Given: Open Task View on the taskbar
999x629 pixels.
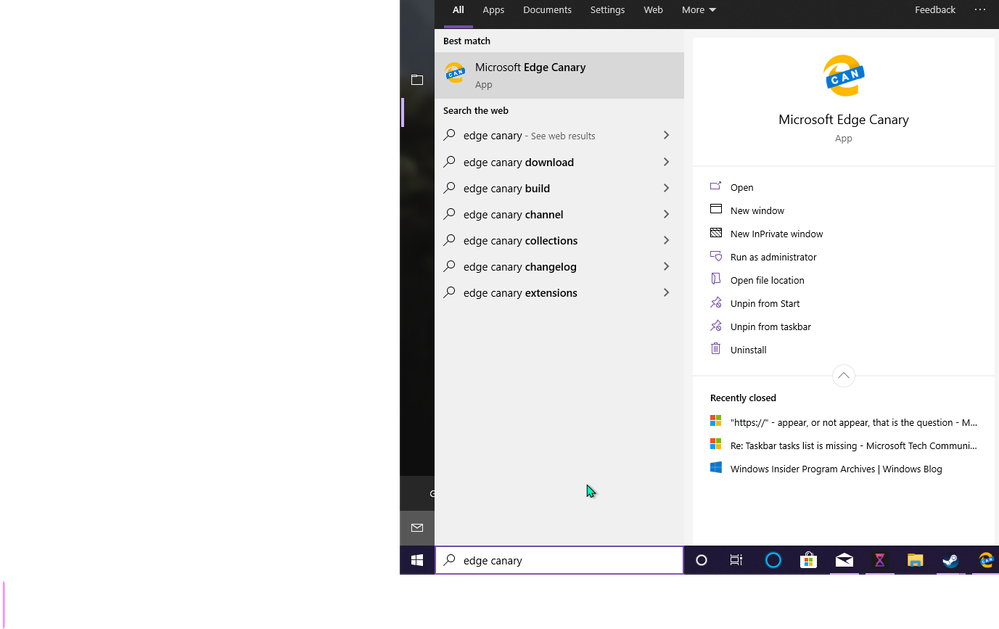Looking at the screenshot, I should [736, 560].
